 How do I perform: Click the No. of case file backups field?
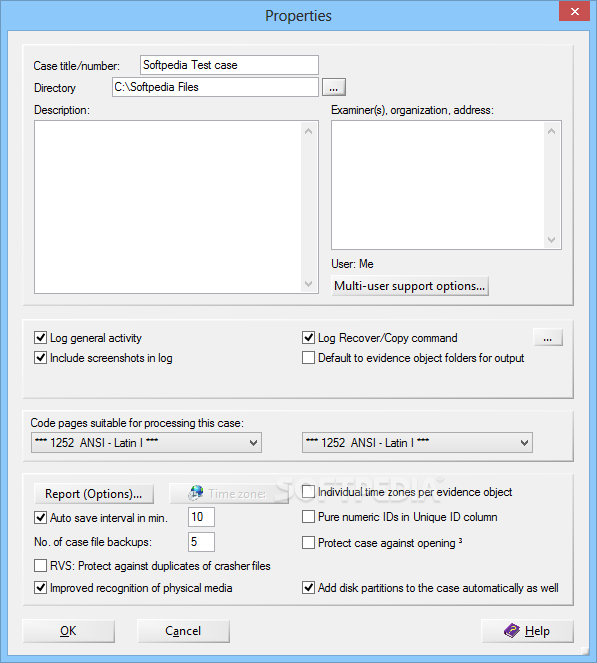click(x=201, y=542)
